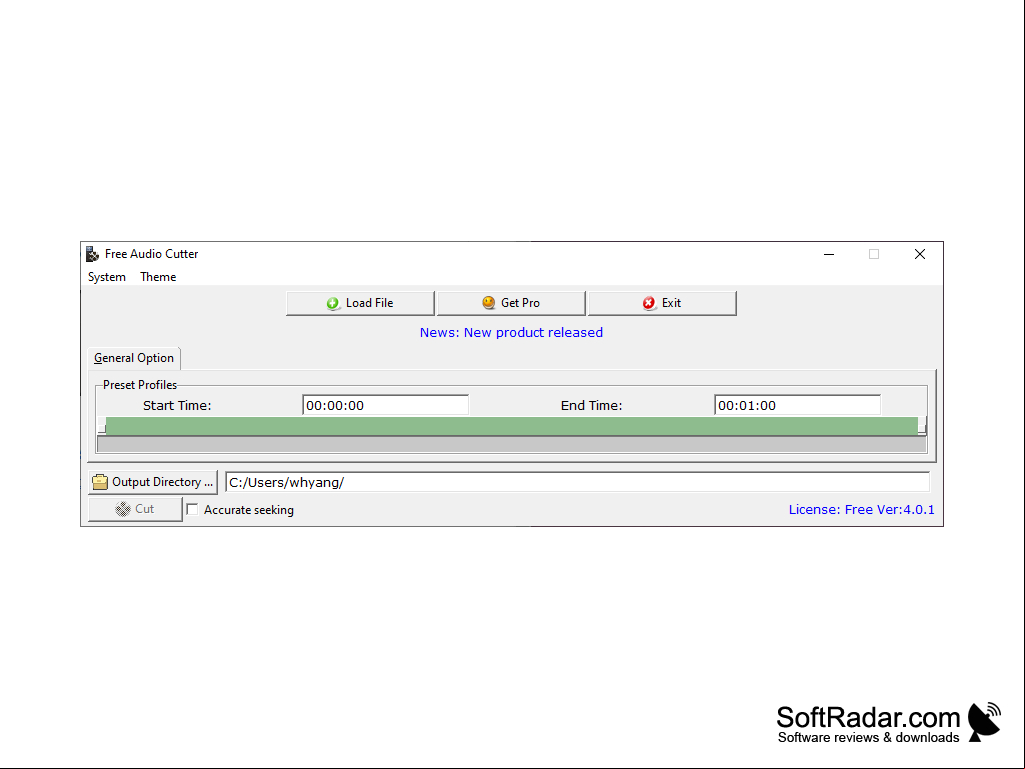Click the right handle of the range slider
Image resolution: width=1025 pixels, height=769 pixels.
[922, 426]
